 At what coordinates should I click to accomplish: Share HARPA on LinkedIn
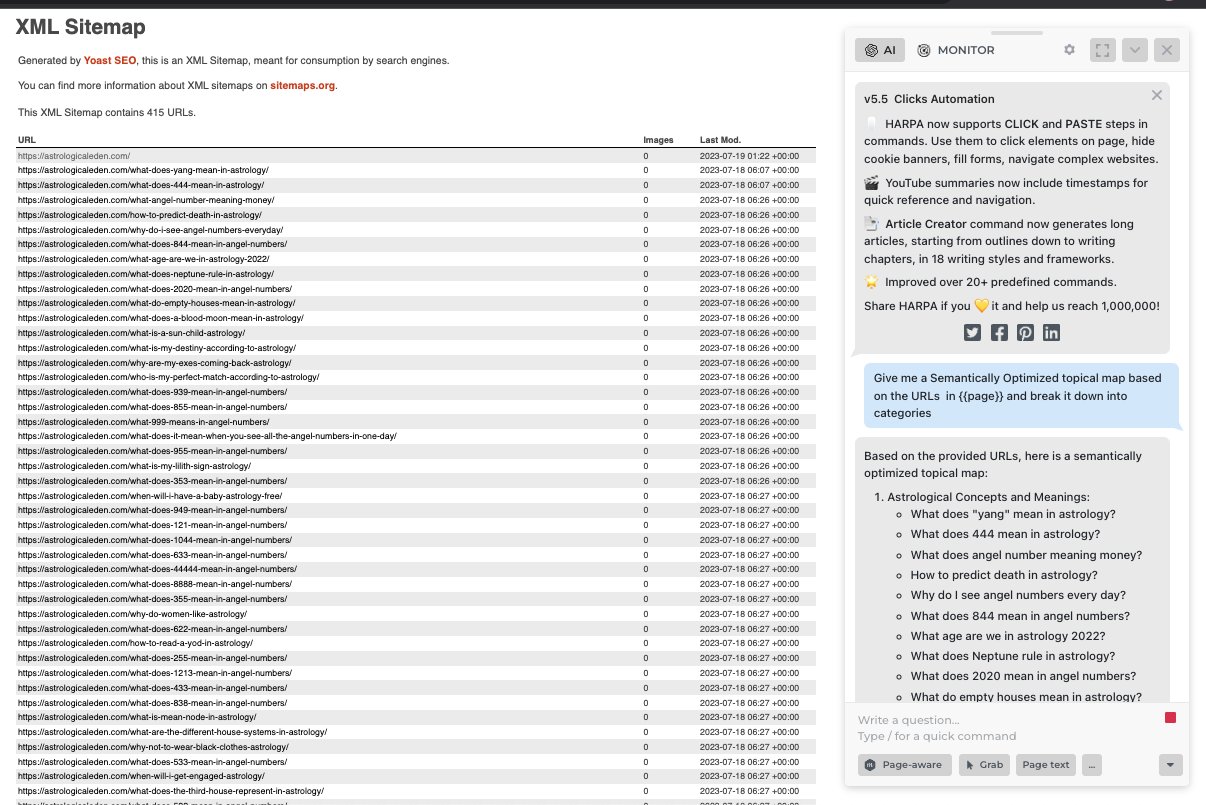pyautogui.click(x=1051, y=332)
